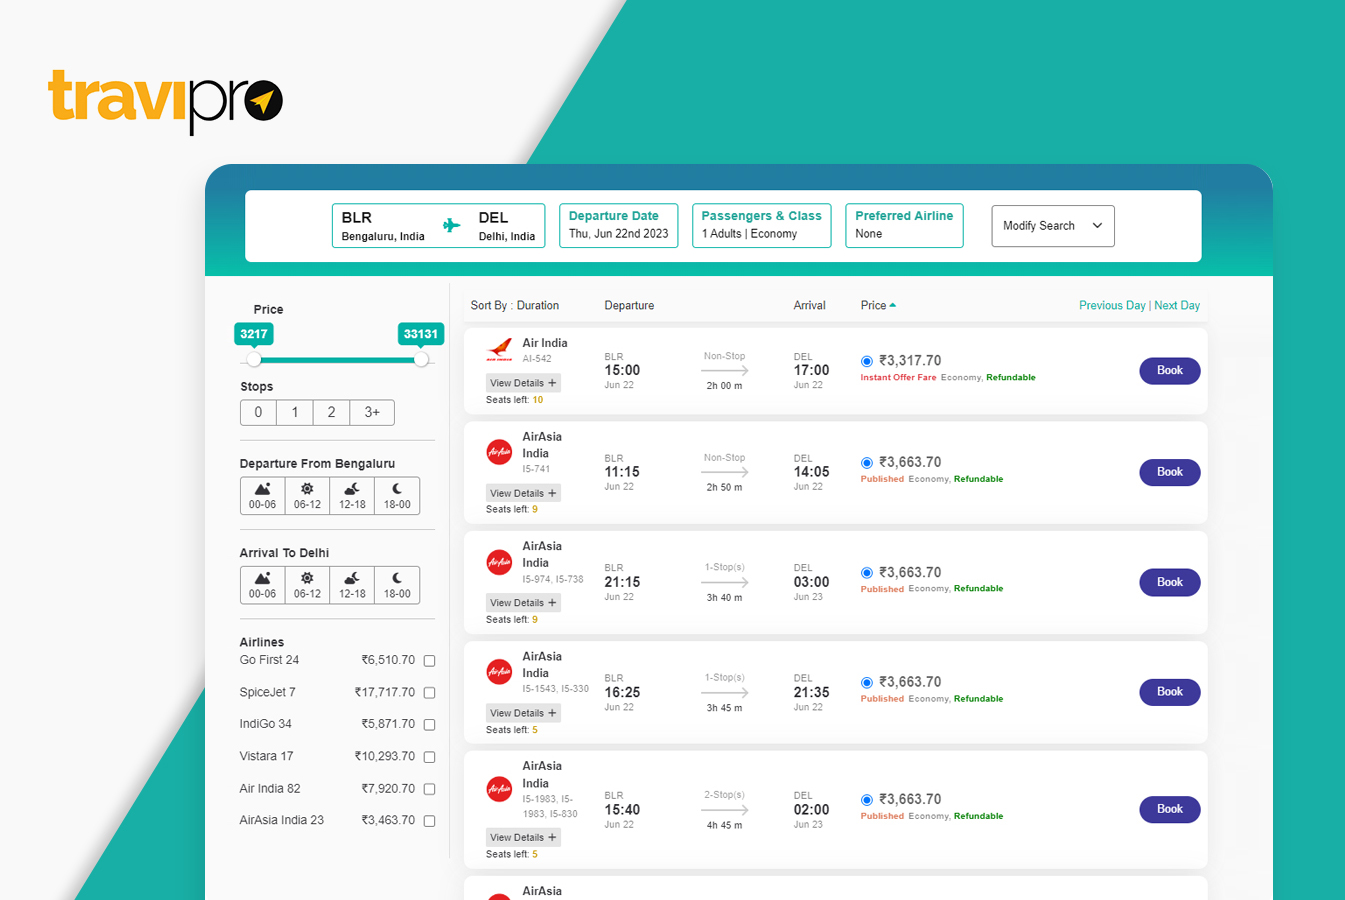Click AirAsia logo for flight I5-1983
1345x900 pixels.
[499, 789]
